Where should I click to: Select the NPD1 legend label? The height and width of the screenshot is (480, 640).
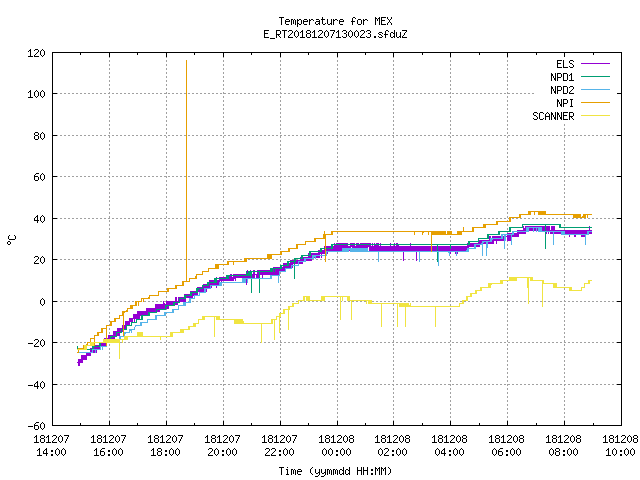point(562,77)
